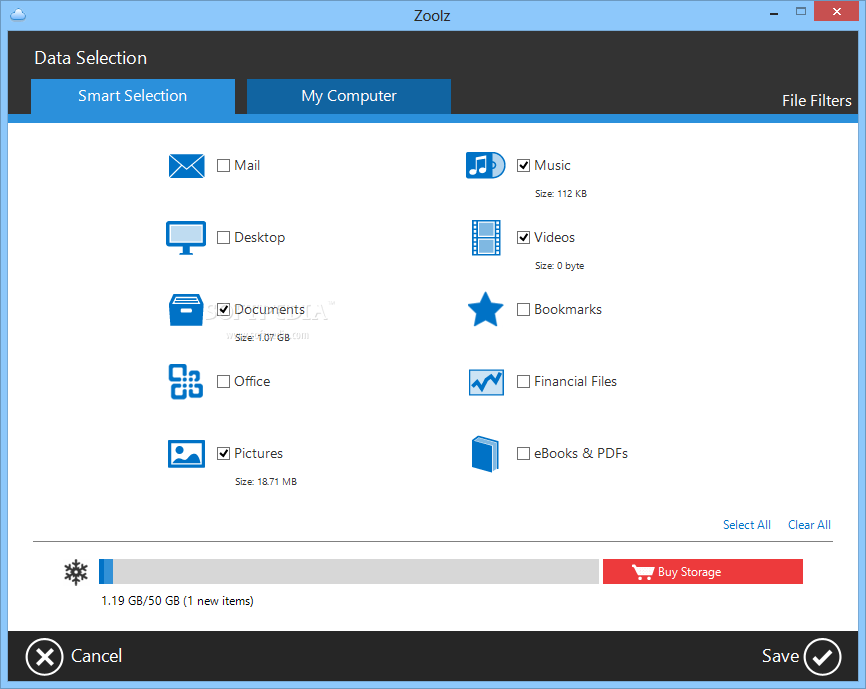Click the Select All link
This screenshot has height=689, width=866.
coord(747,525)
